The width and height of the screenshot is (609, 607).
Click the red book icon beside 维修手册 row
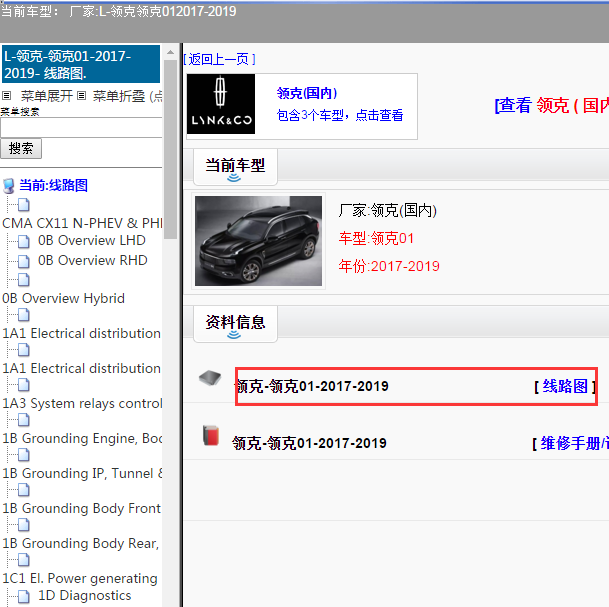211,435
